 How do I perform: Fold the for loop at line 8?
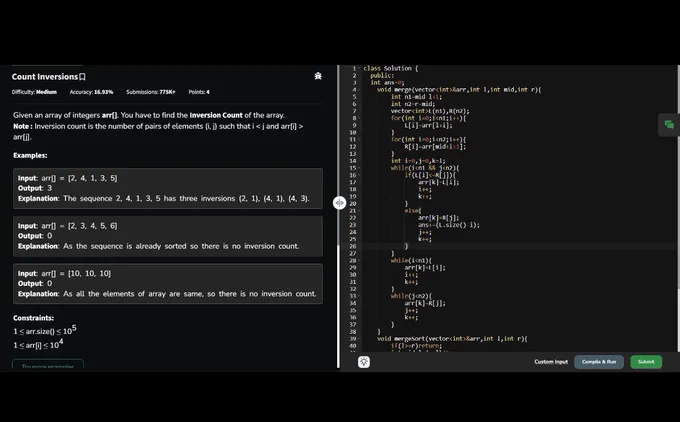[x=360, y=118]
